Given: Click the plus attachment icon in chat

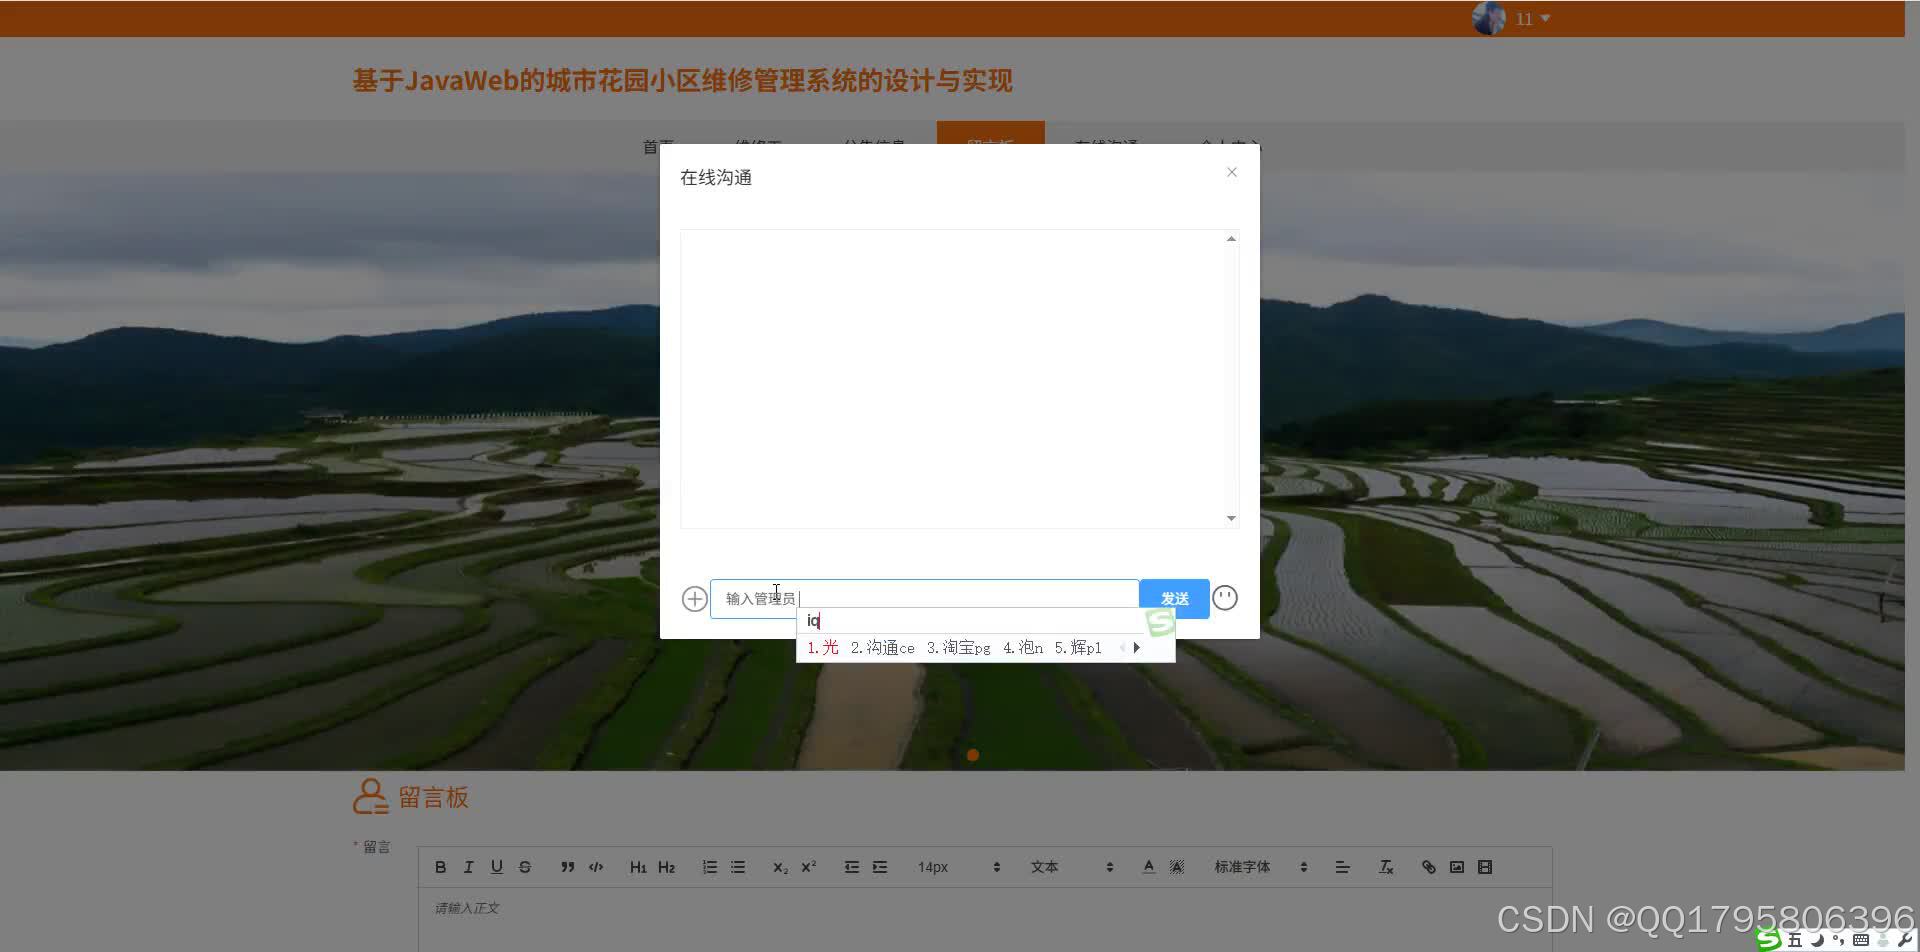Looking at the screenshot, I should (694, 598).
